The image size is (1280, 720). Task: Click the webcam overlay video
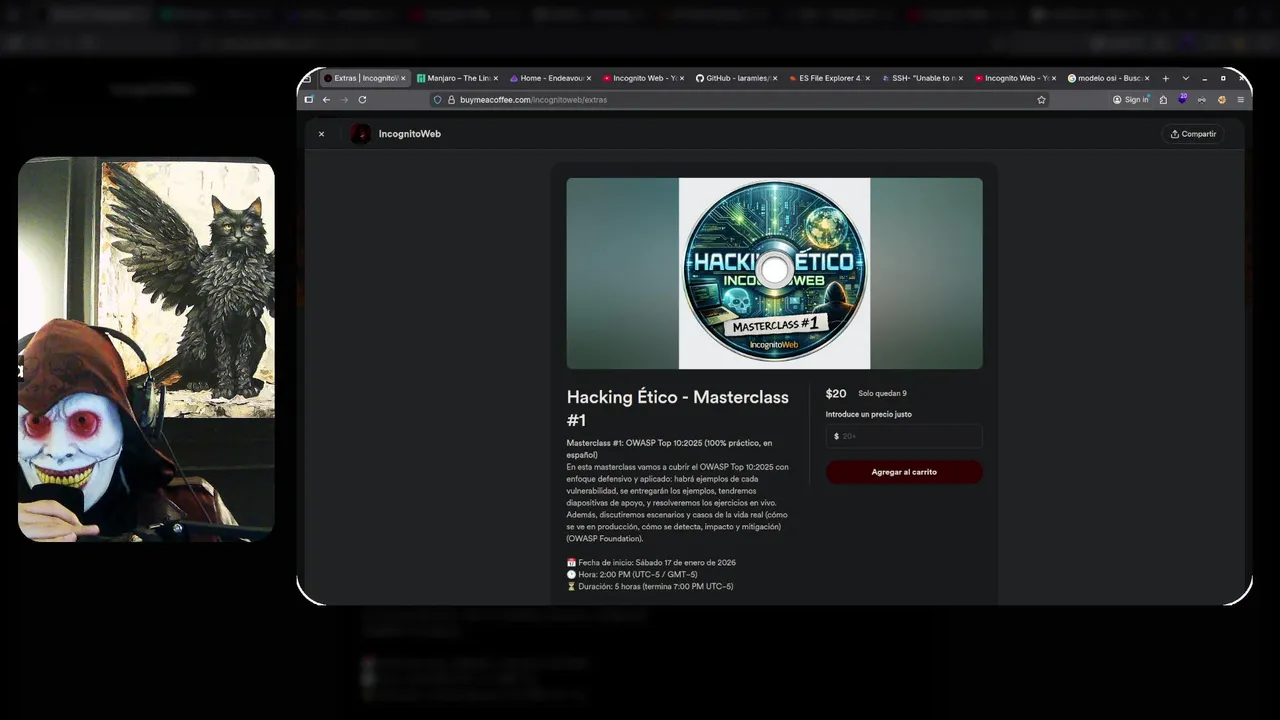pos(146,349)
